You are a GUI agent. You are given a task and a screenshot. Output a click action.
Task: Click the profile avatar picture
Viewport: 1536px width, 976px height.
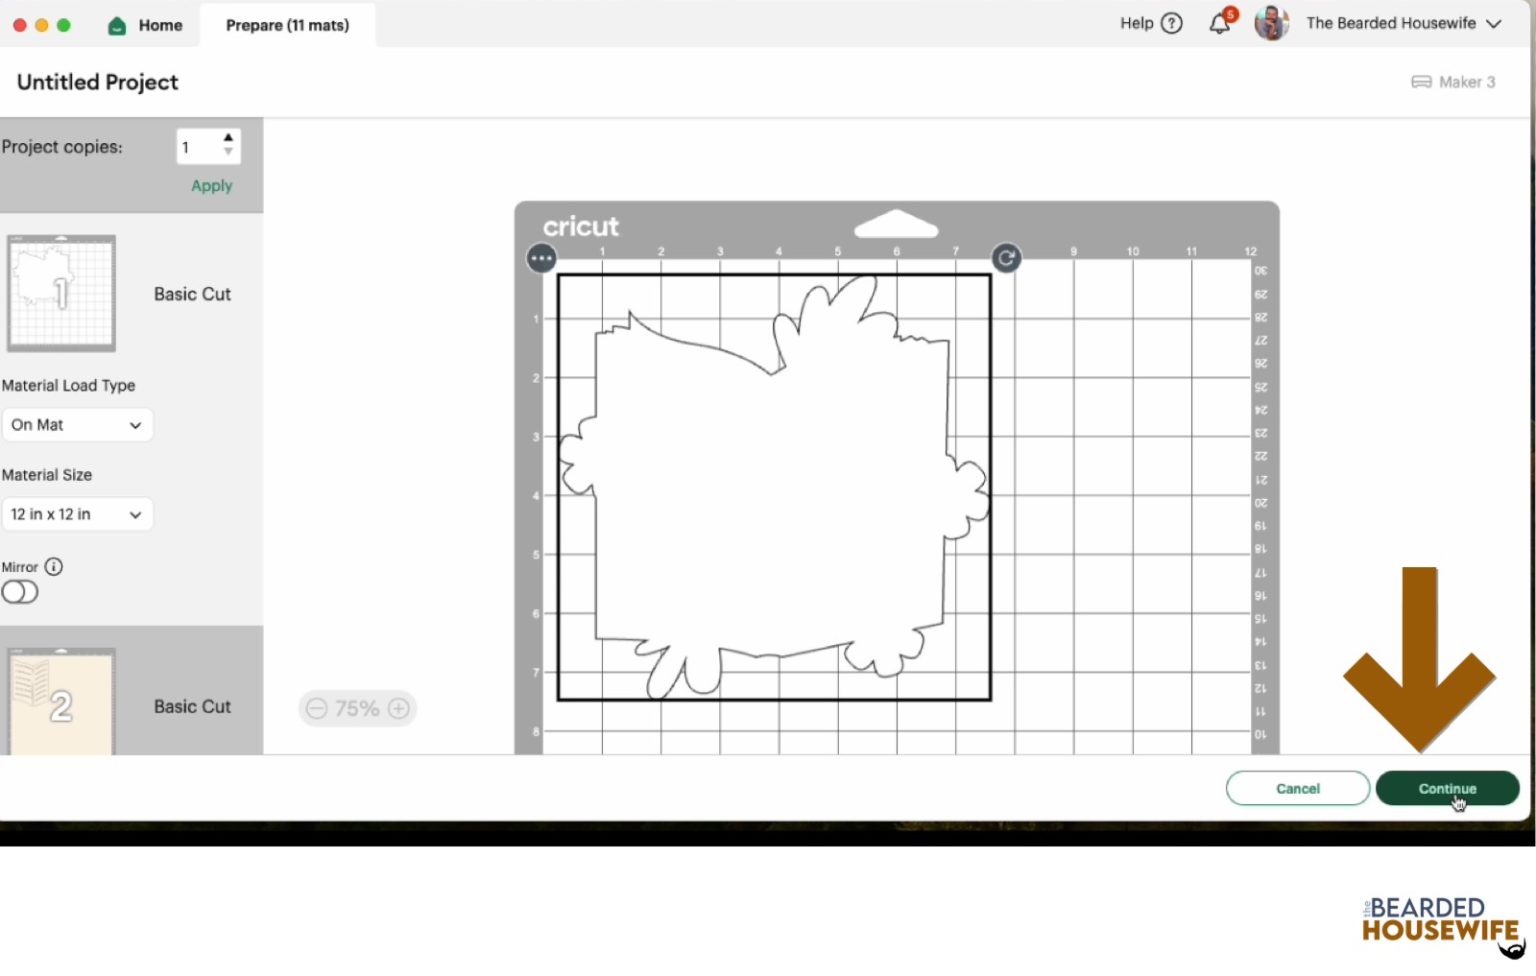1271,23
